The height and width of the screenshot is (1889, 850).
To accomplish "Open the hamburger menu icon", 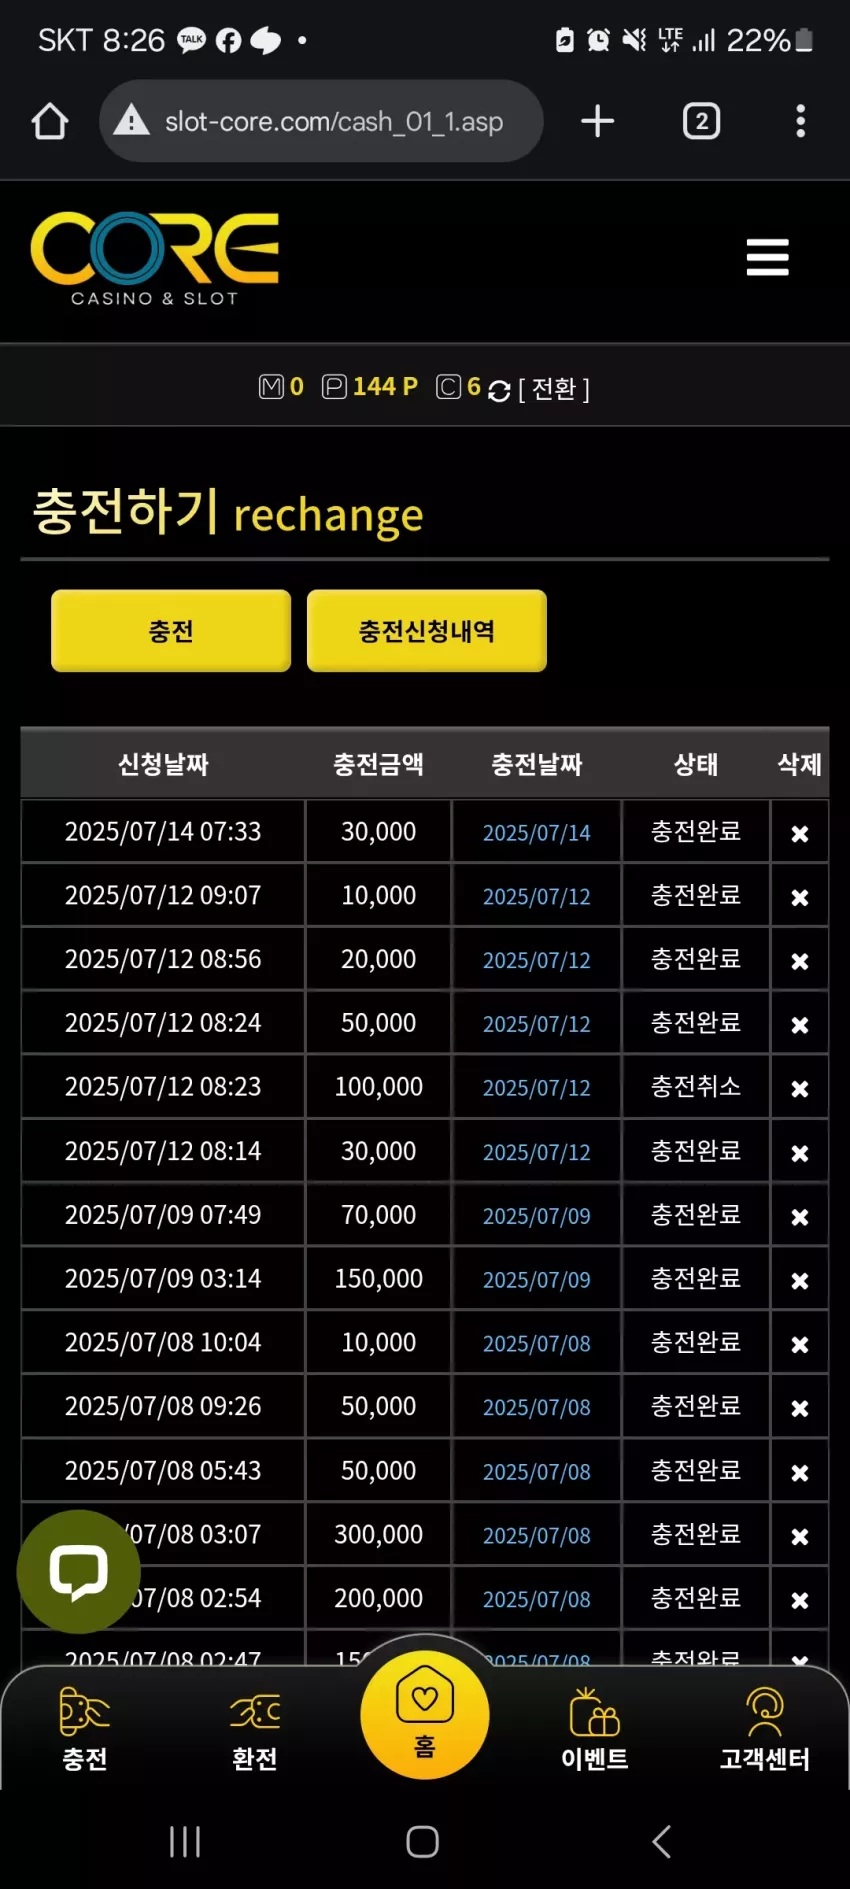I will point(767,257).
